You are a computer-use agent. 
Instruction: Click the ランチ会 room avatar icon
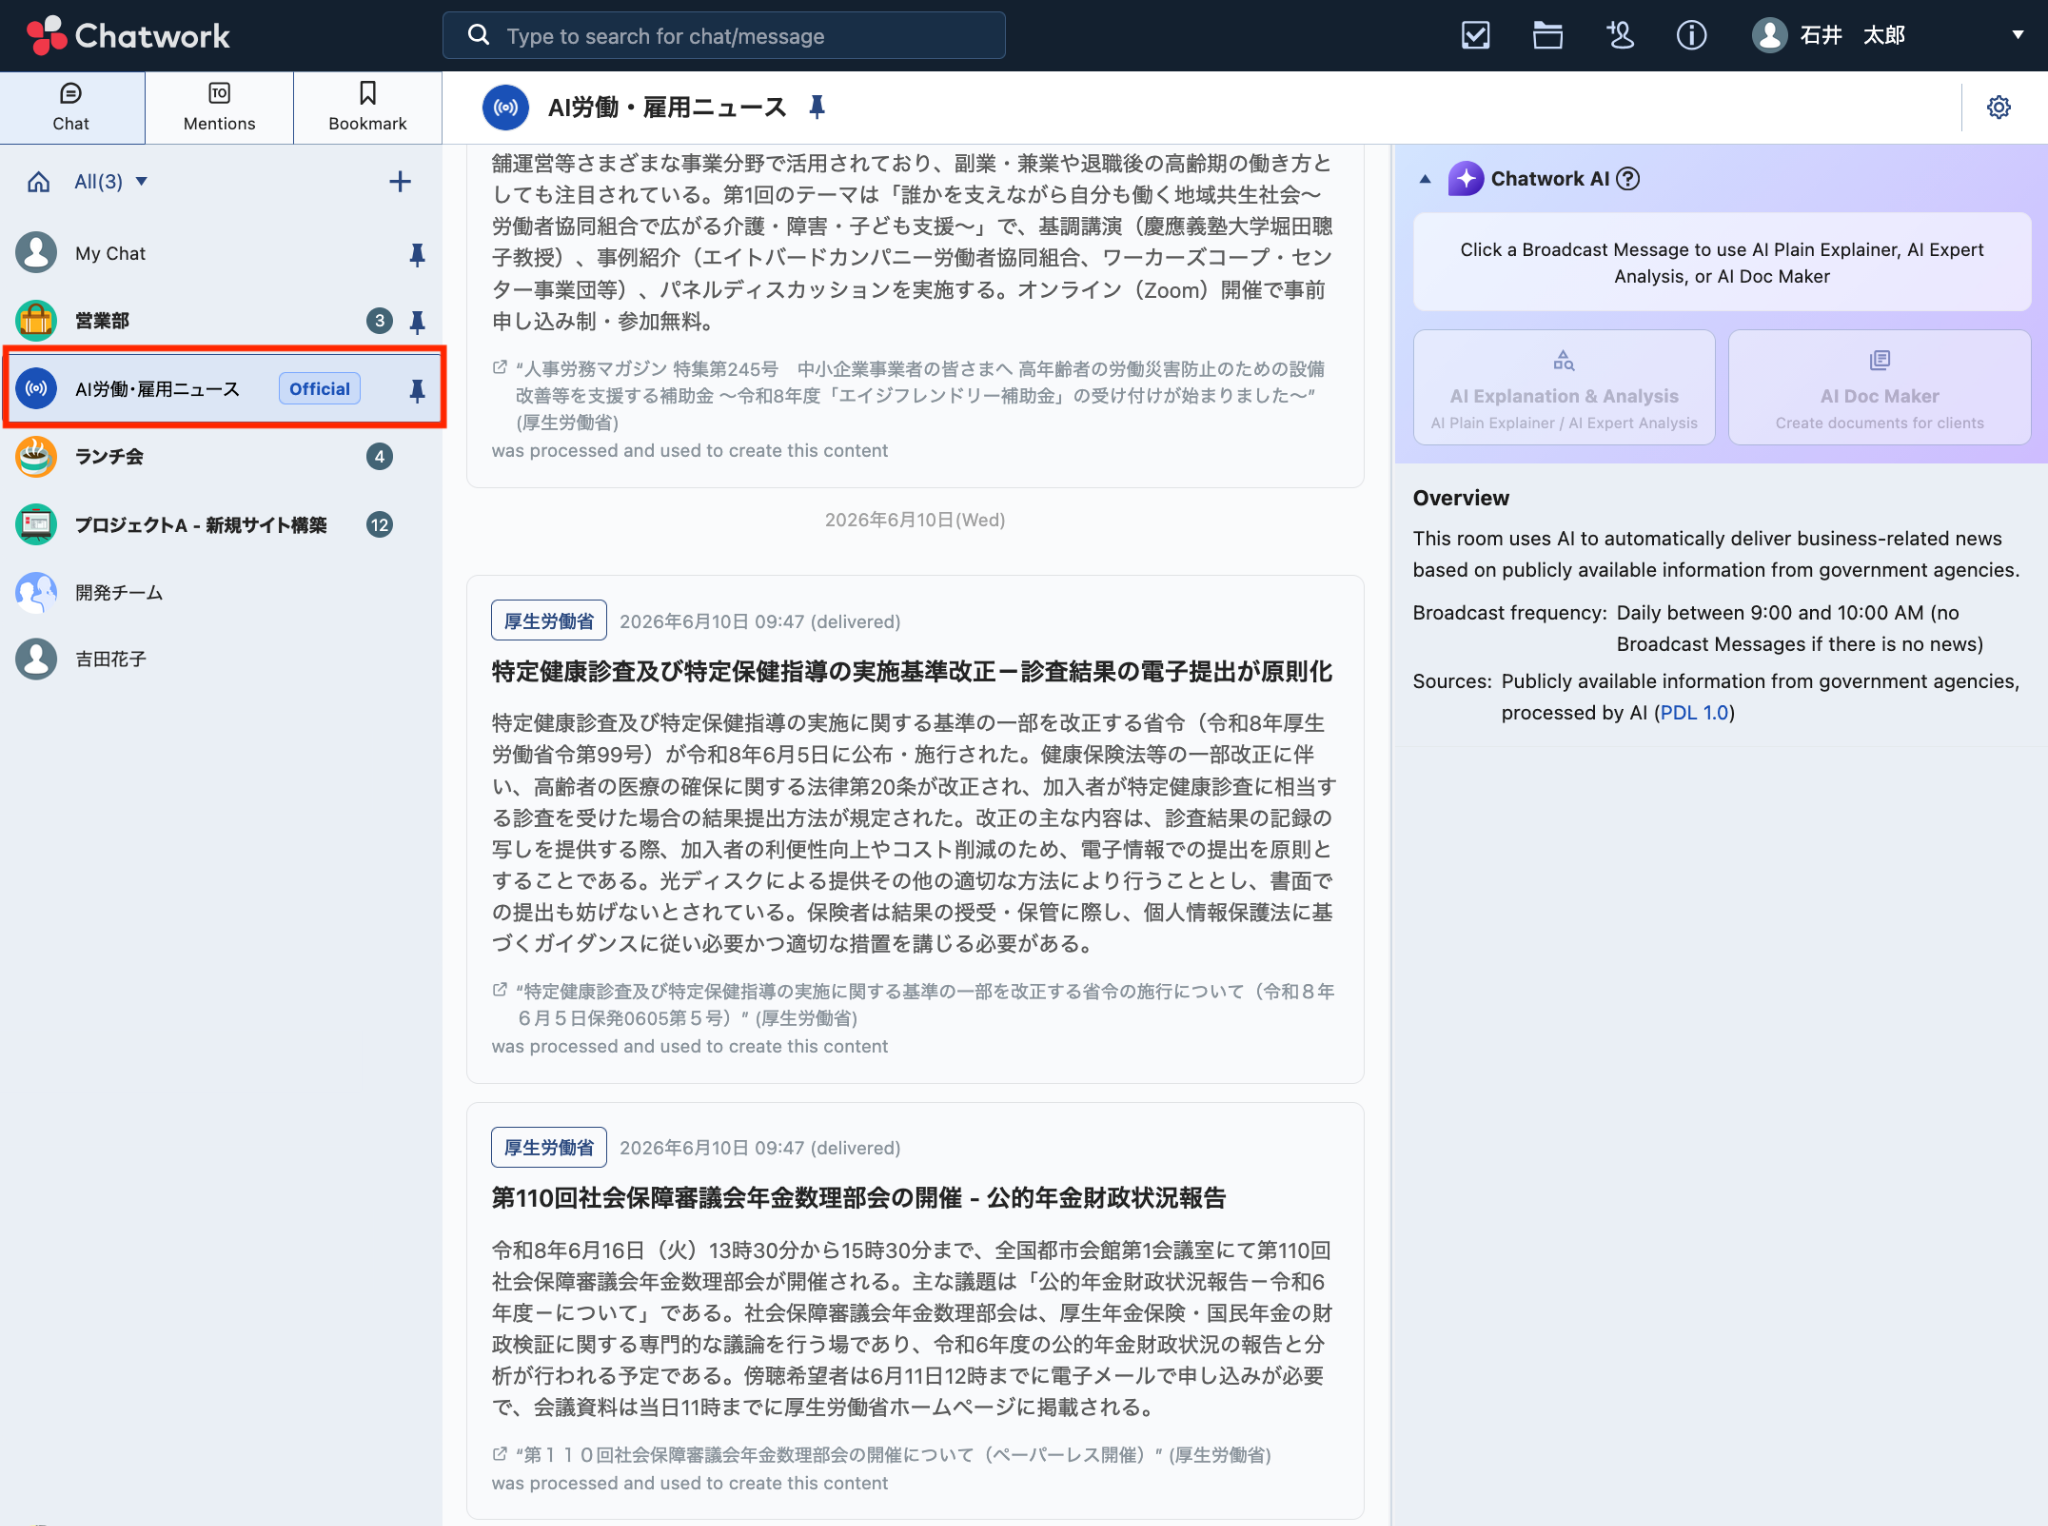tap(36, 457)
